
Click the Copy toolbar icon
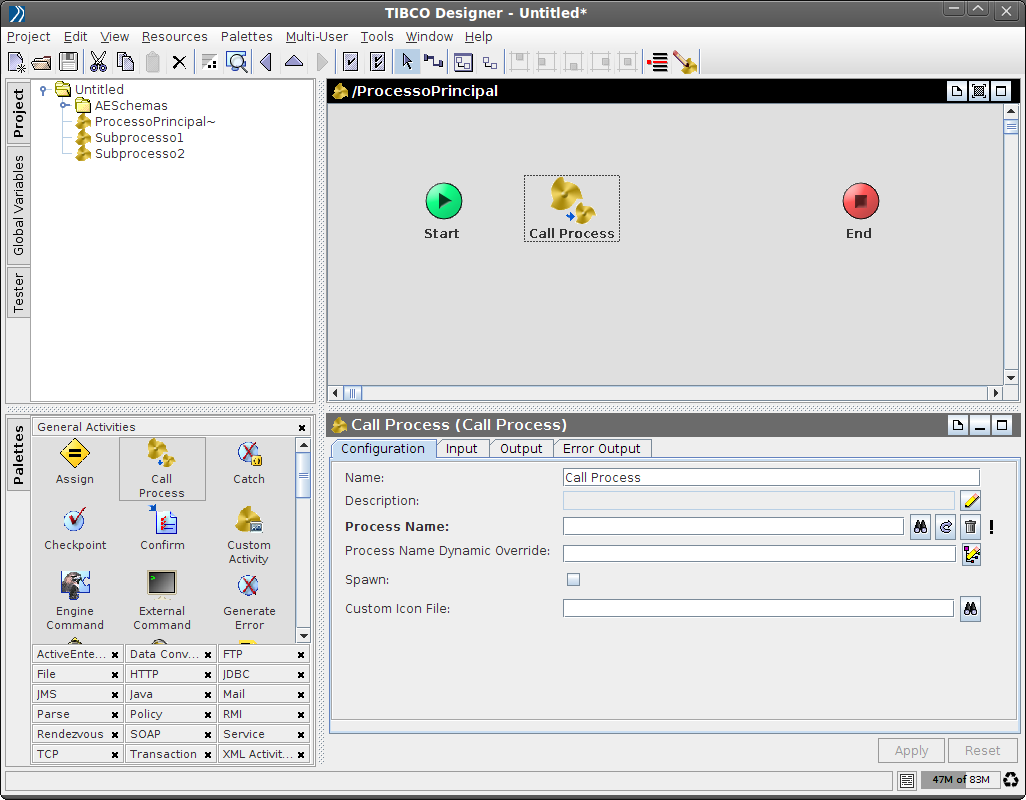pyautogui.click(x=125, y=62)
